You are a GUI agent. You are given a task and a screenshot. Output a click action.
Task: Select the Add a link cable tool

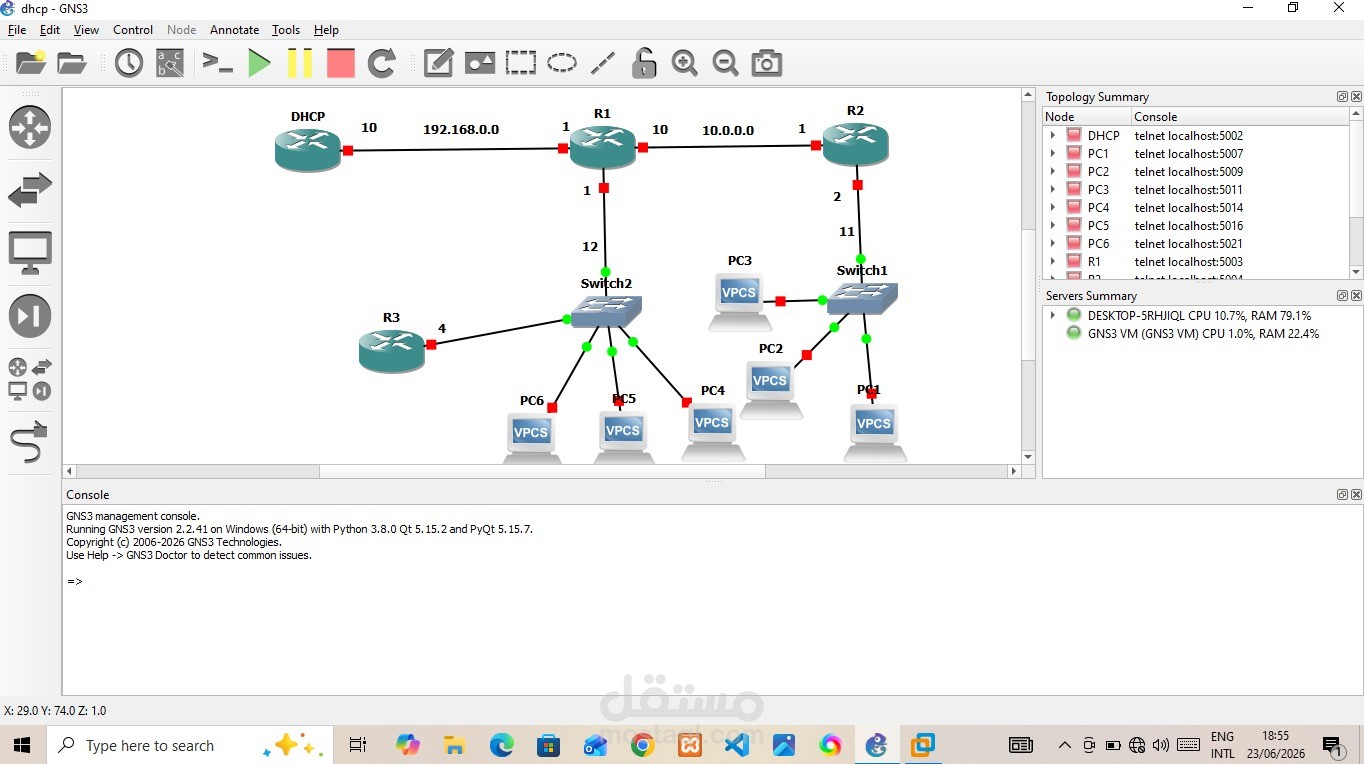tap(30, 442)
